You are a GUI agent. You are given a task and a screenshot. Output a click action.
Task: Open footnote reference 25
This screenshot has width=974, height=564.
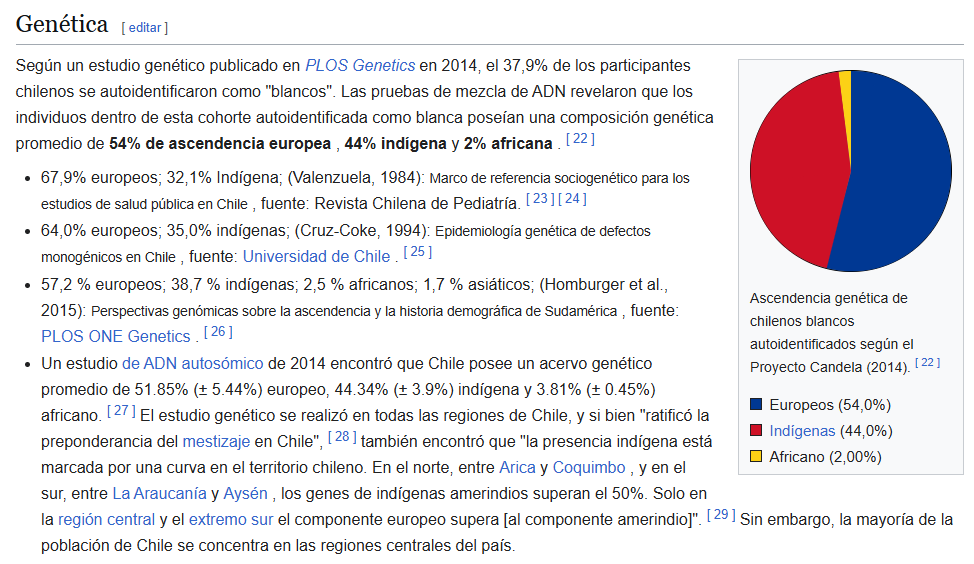coord(418,252)
